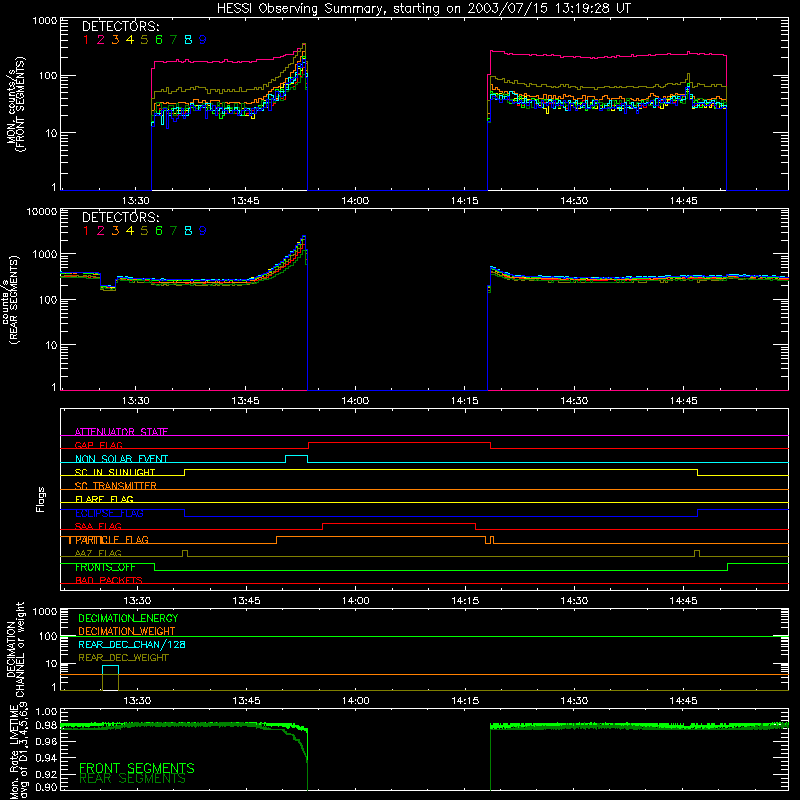Click the 13:45 tick label under rear segments plot
800x800 pixels.
pyautogui.click(x=245, y=401)
